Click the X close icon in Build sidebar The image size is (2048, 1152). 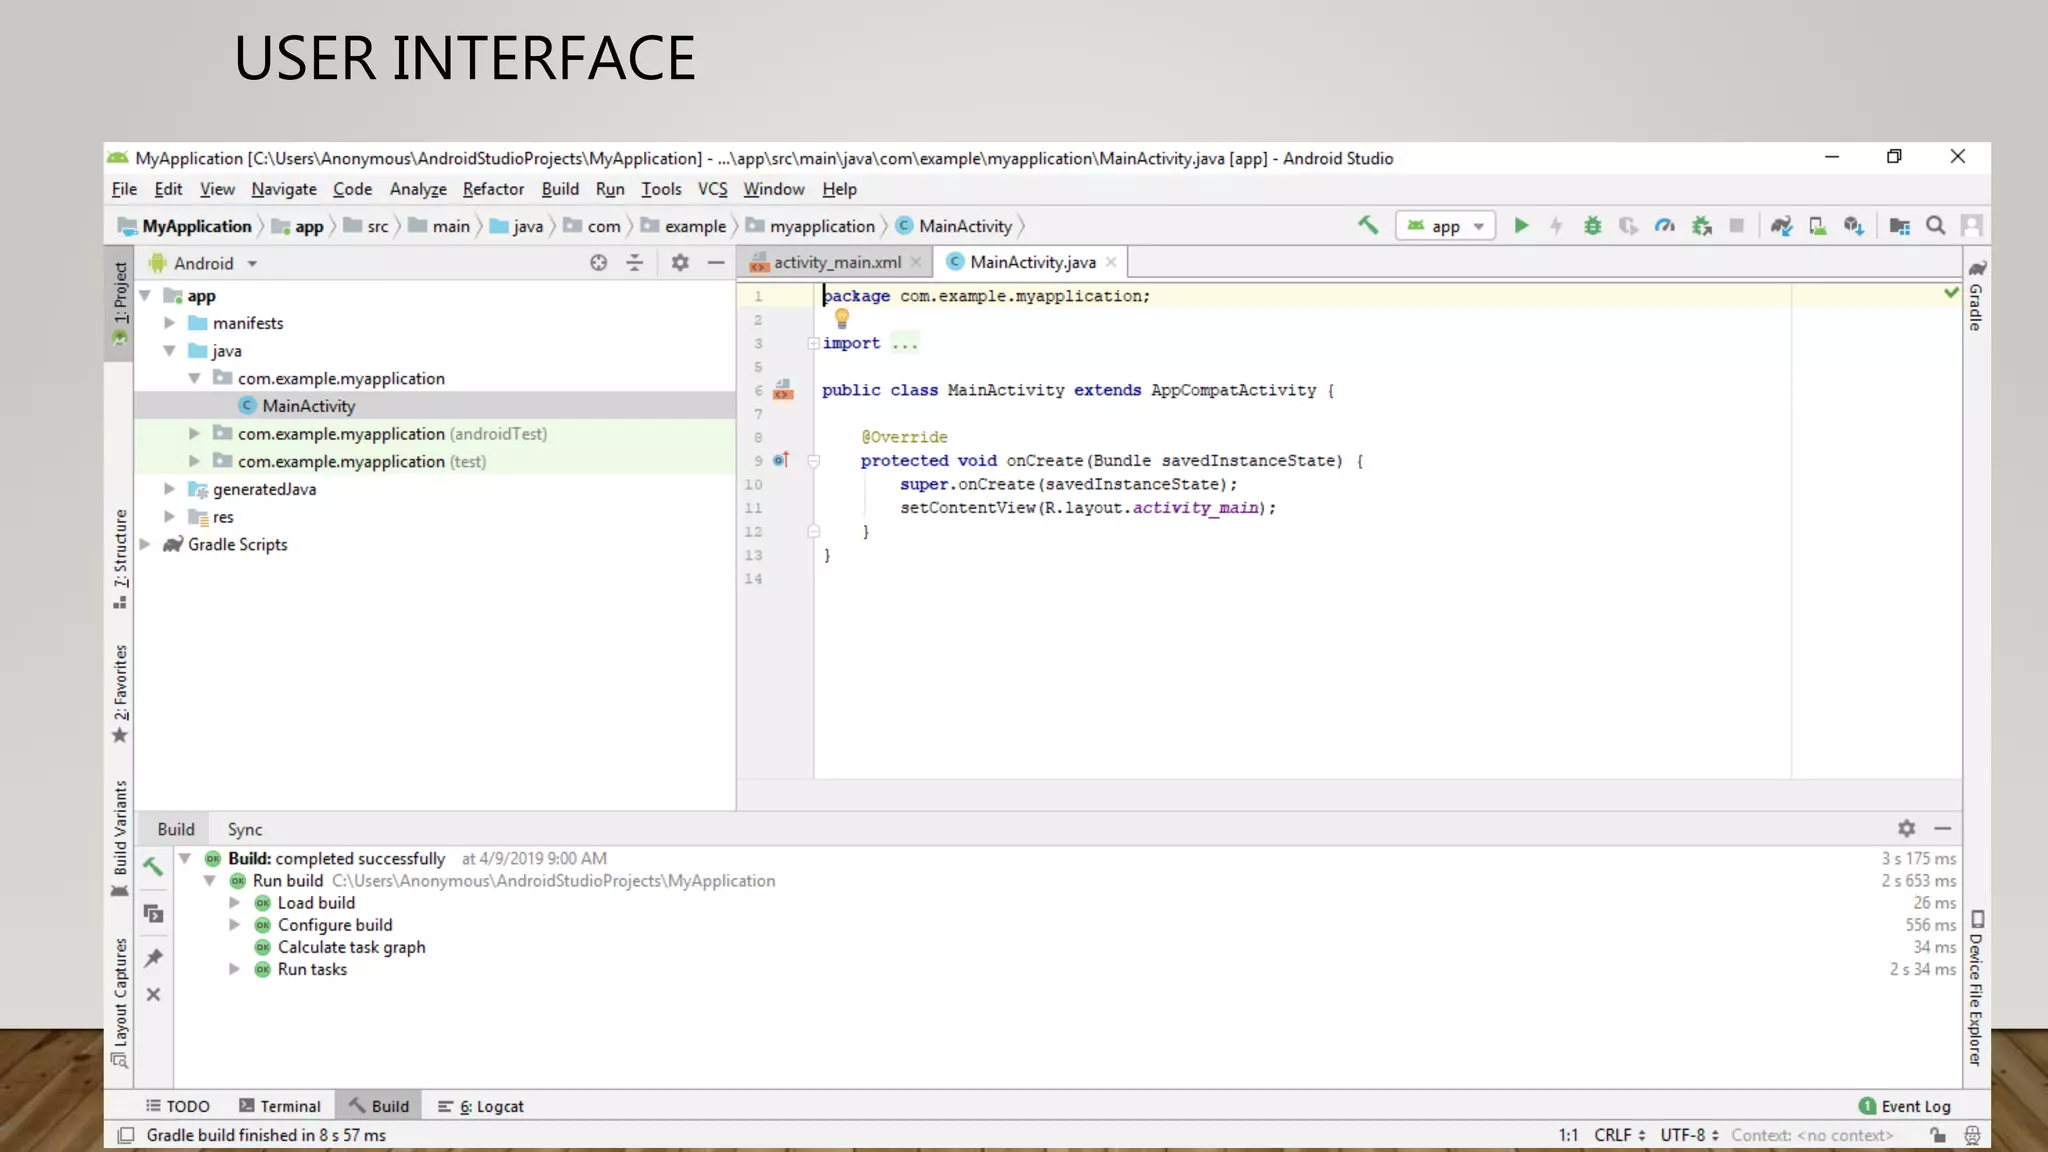pos(153,994)
